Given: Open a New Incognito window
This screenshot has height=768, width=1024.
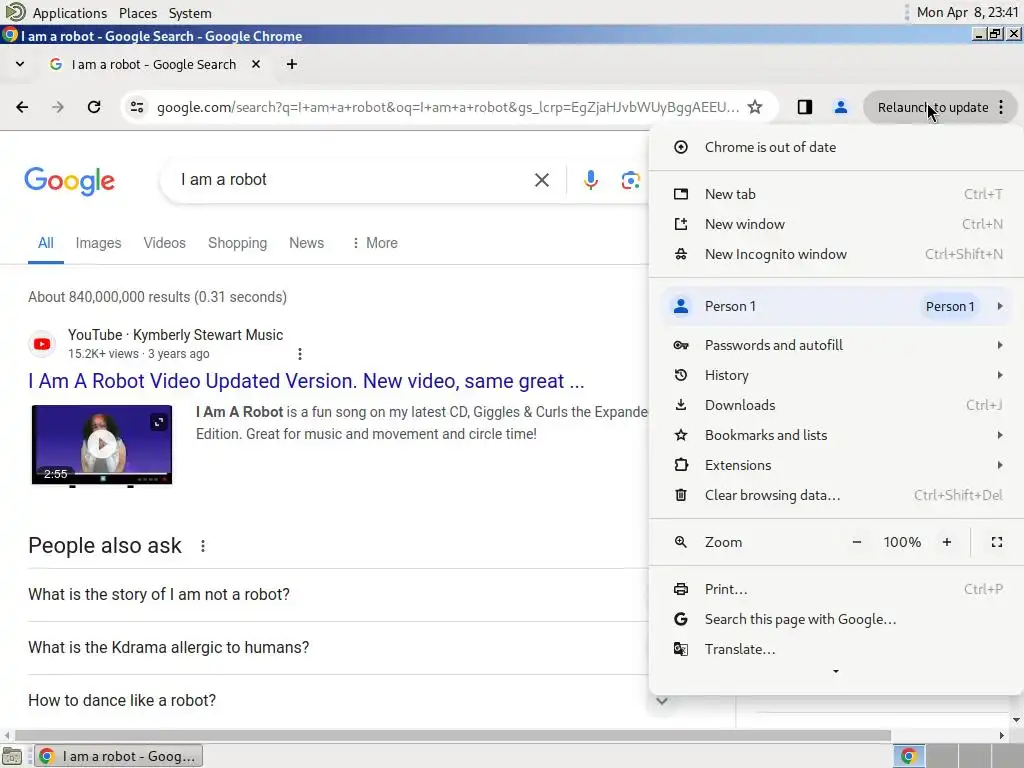Looking at the screenshot, I should pos(836,254).
